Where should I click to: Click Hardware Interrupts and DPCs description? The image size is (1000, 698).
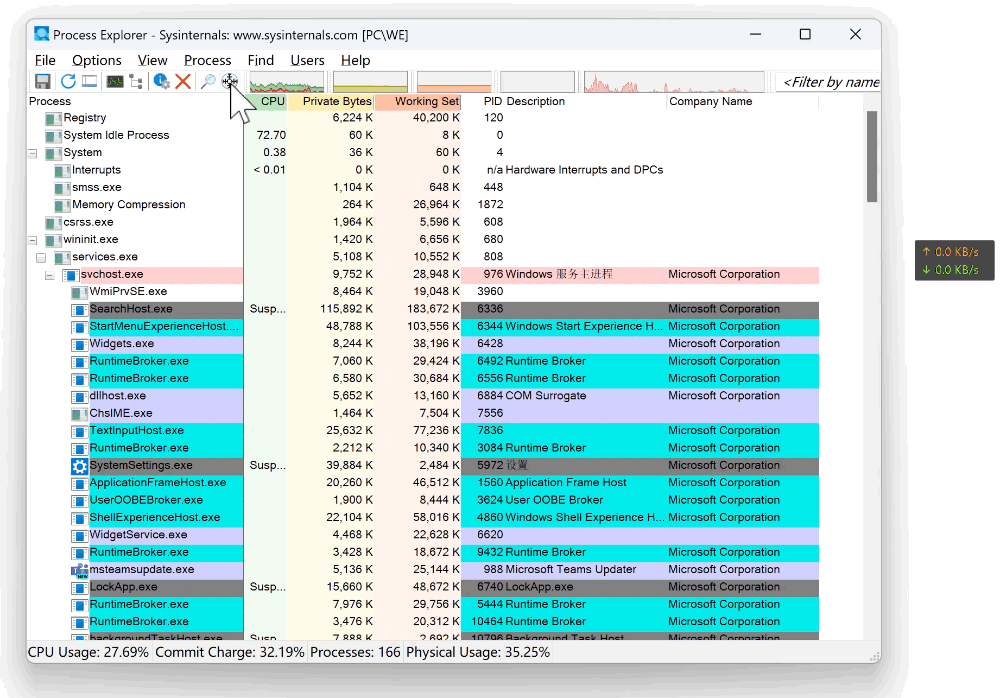point(584,170)
